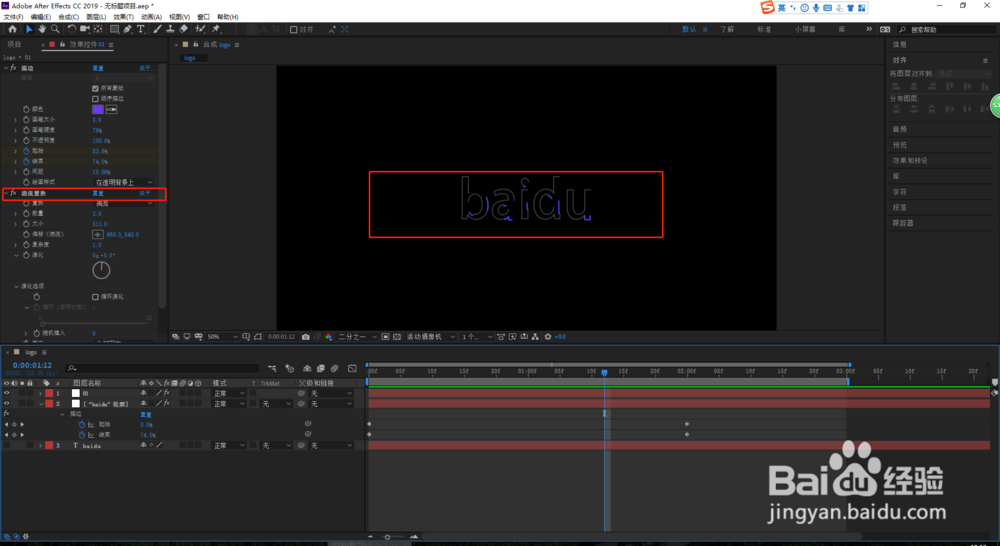
Task: Select the Unified Camera tool
Action: [x=84, y=29]
